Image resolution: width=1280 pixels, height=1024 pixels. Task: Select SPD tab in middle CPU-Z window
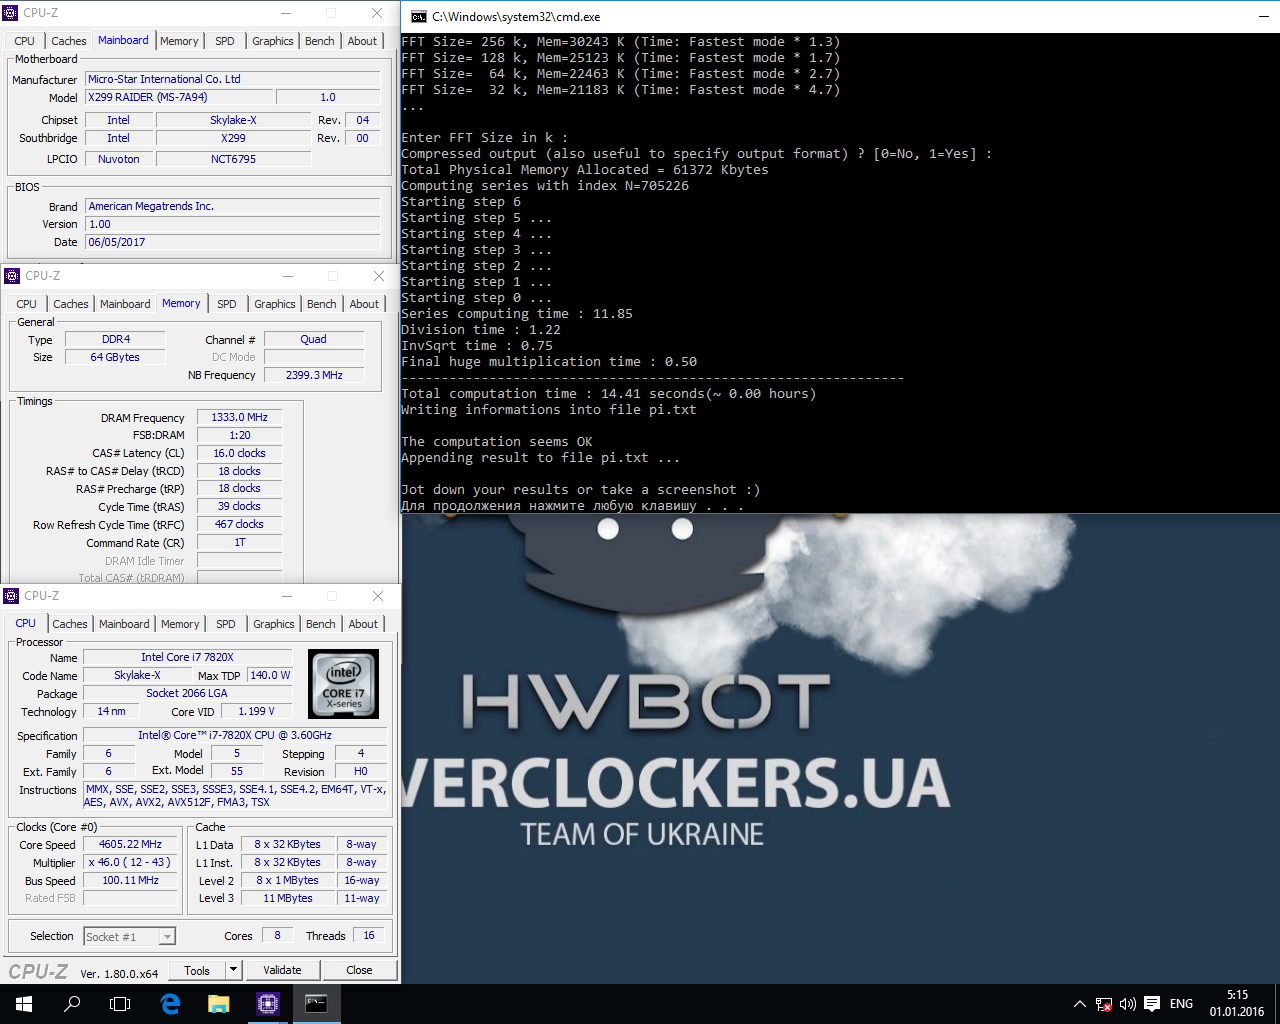[227, 304]
